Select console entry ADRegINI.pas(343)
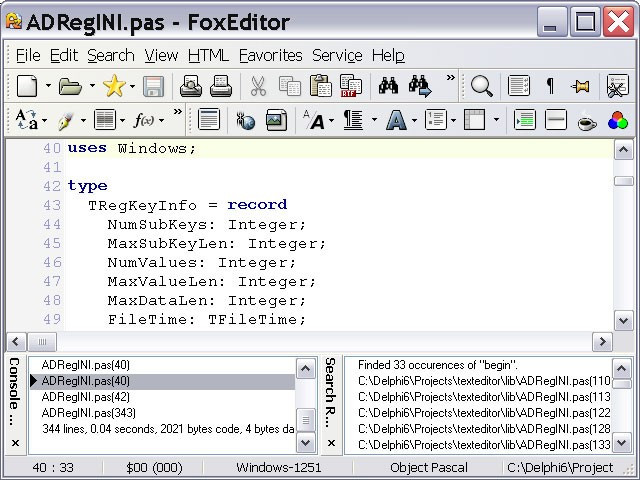The image size is (640, 480). tap(89, 413)
